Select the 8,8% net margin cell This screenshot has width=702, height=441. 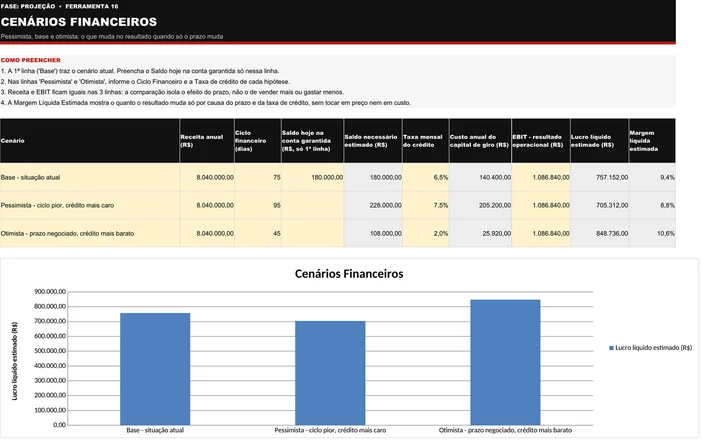[x=652, y=205]
